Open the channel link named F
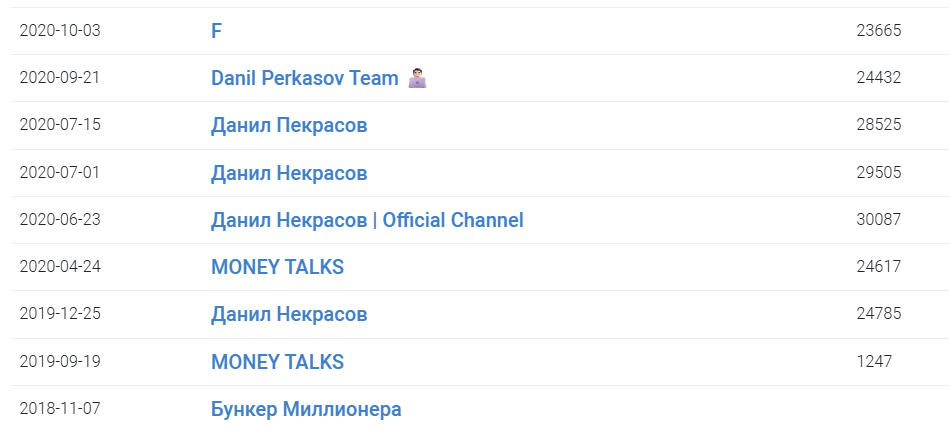 (216, 31)
